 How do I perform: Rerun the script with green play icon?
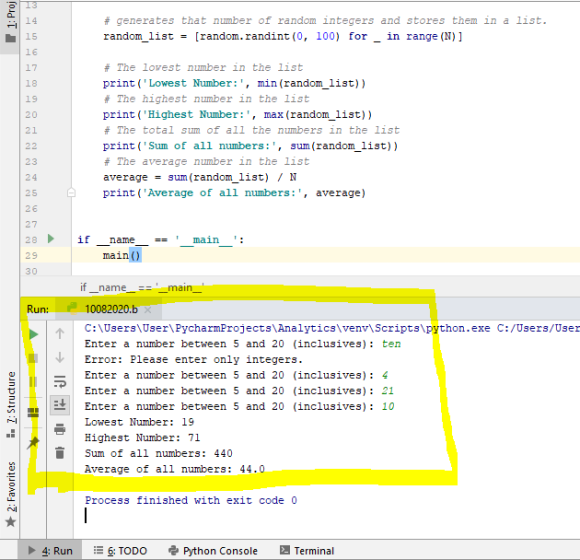pos(33,334)
